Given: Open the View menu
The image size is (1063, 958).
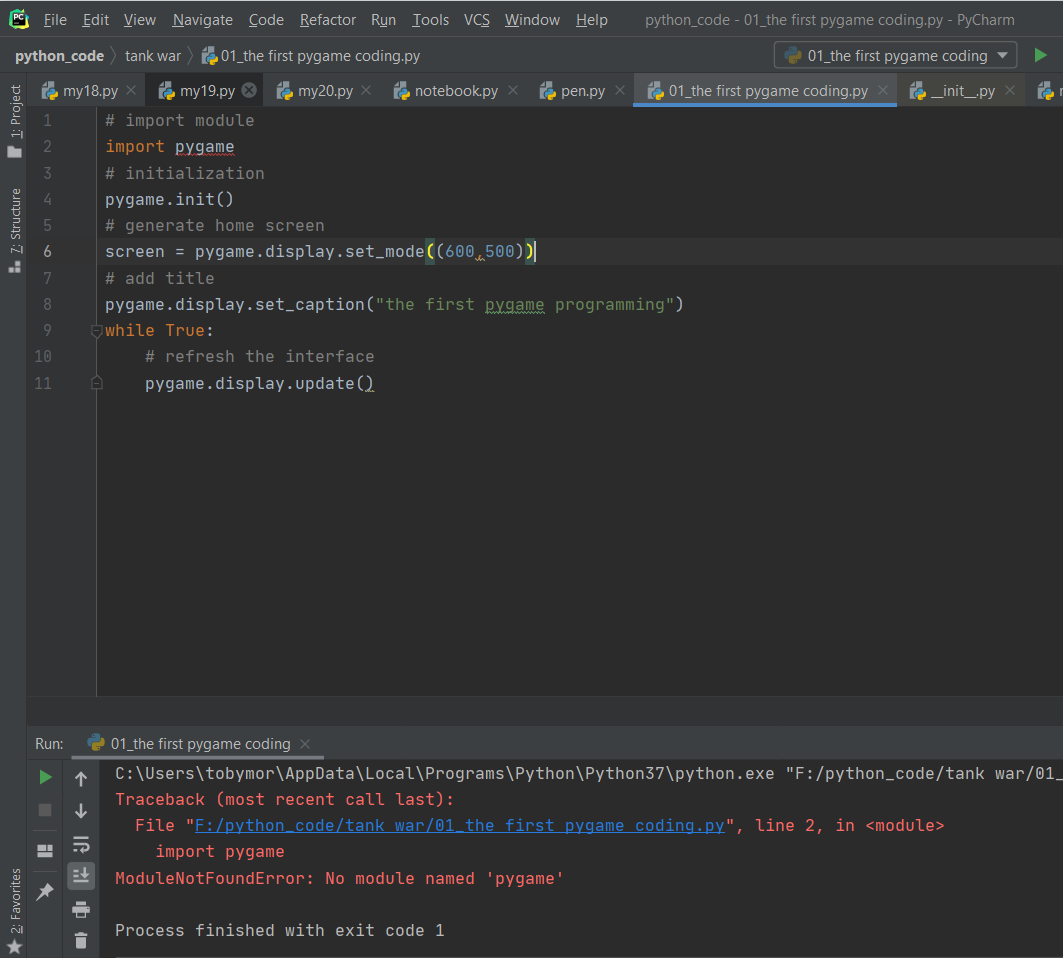Looking at the screenshot, I should pyautogui.click(x=140, y=20).
